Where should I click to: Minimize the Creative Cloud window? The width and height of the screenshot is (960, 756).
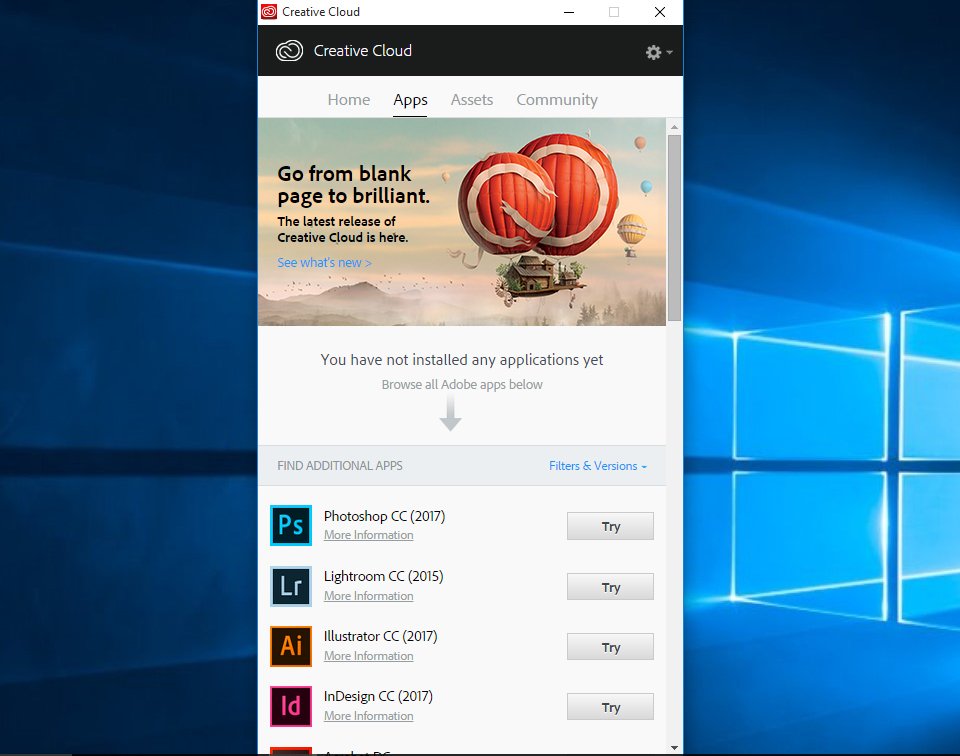coord(569,12)
